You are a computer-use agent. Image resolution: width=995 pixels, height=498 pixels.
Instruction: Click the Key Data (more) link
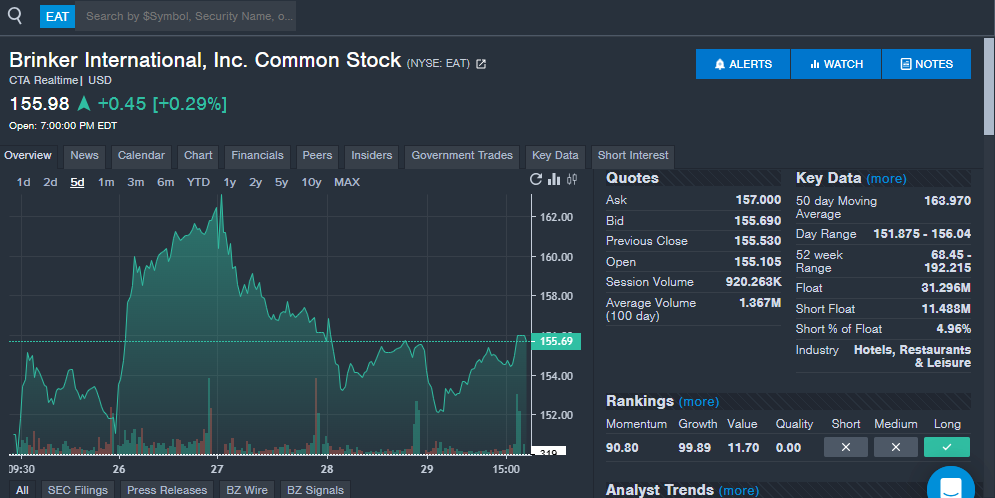886,179
